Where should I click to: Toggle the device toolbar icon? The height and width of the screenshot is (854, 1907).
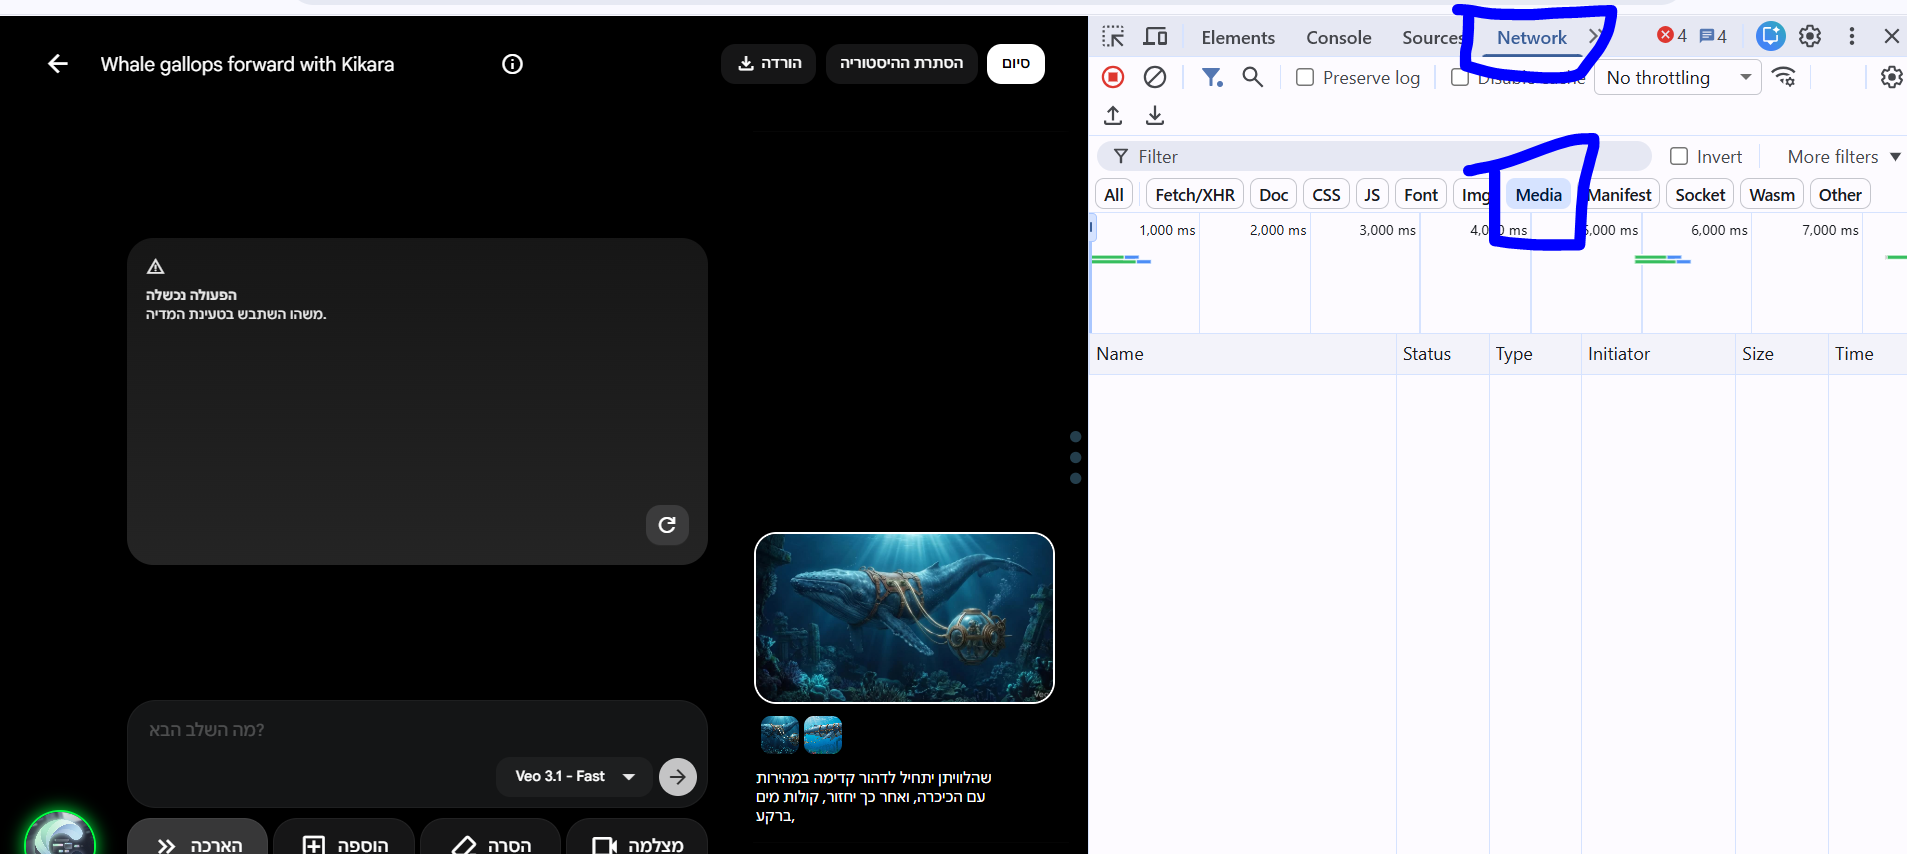(1155, 37)
